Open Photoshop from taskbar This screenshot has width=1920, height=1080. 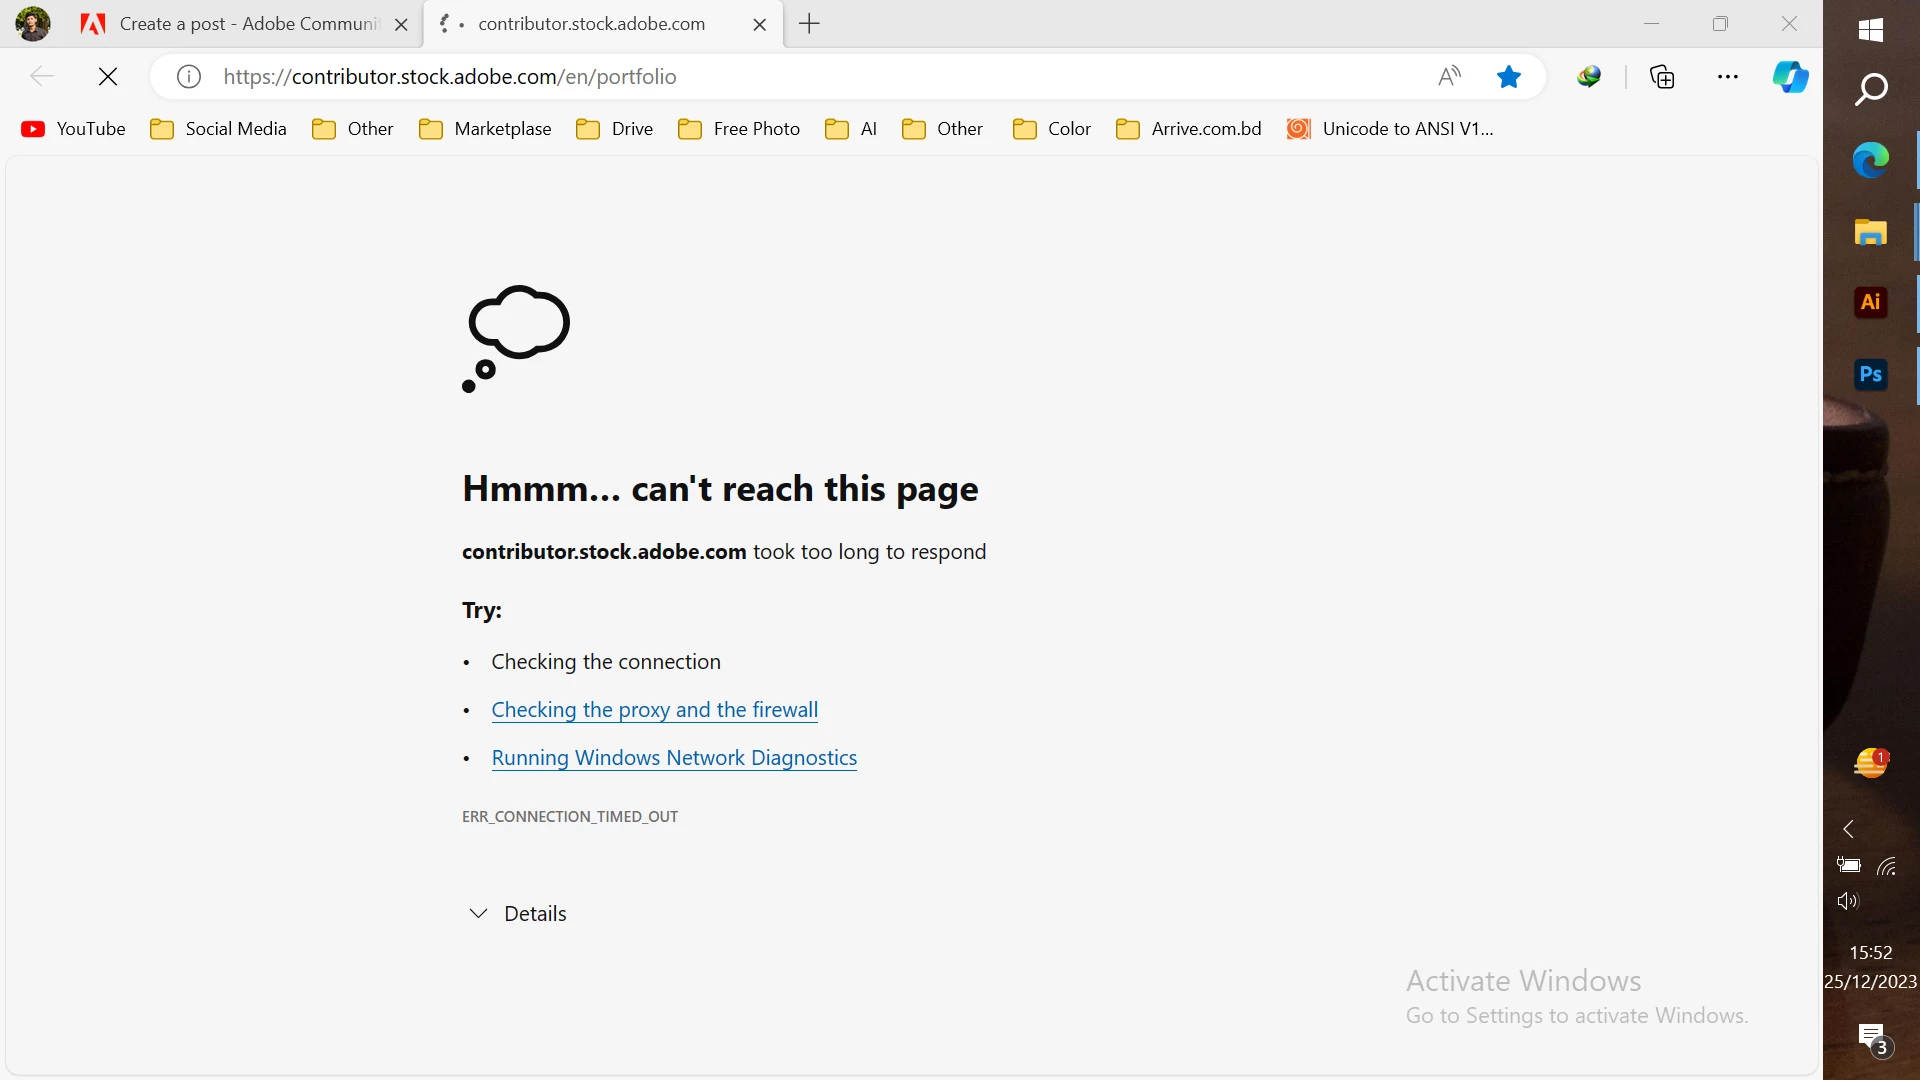[1870, 375]
